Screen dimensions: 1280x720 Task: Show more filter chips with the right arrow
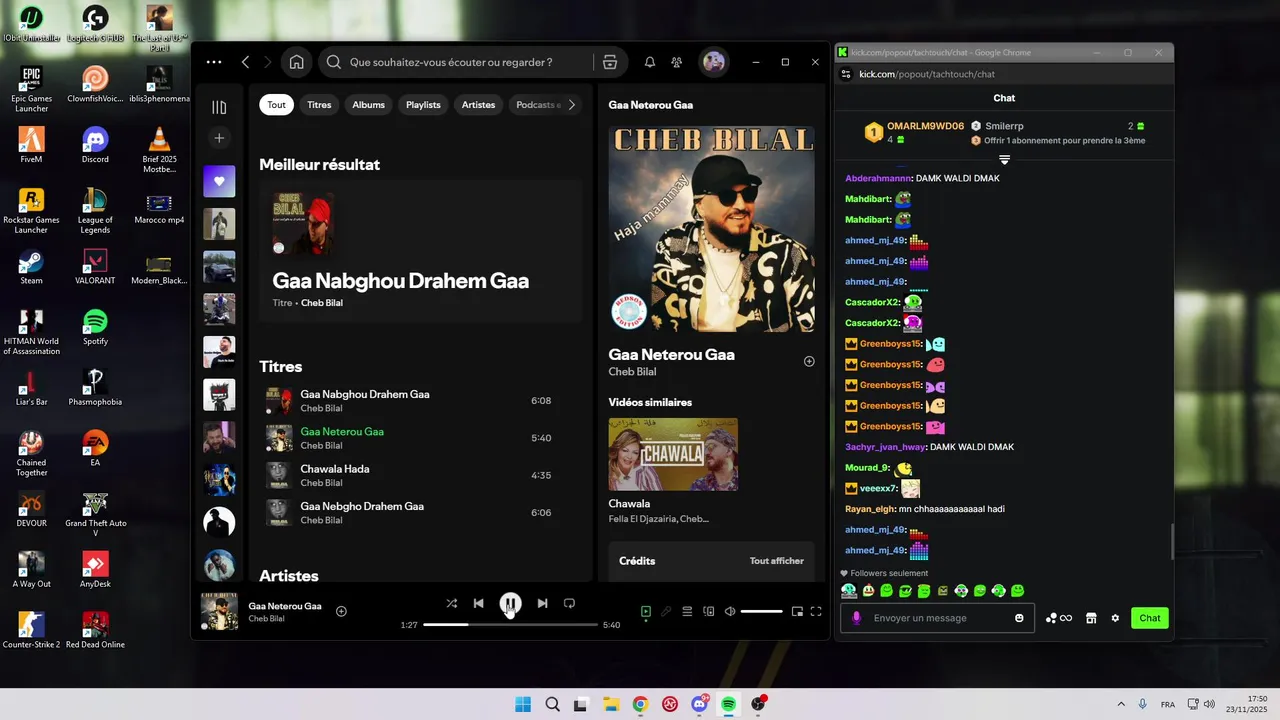pyautogui.click(x=572, y=104)
